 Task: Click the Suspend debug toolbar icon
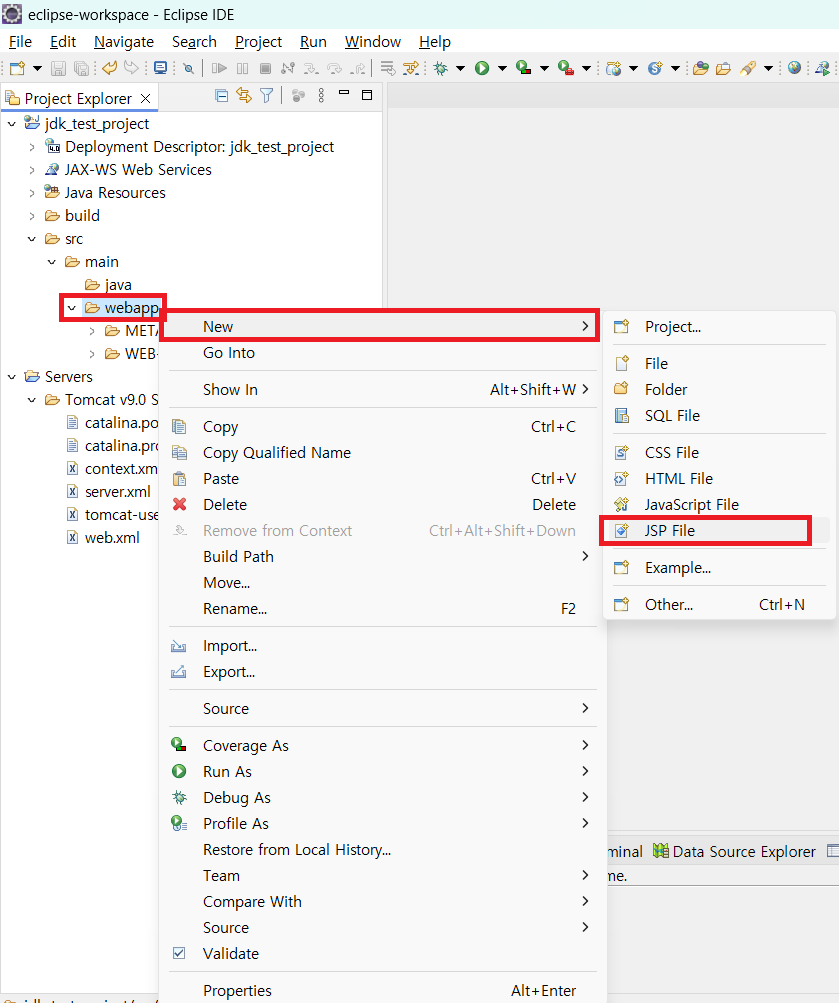click(242, 68)
